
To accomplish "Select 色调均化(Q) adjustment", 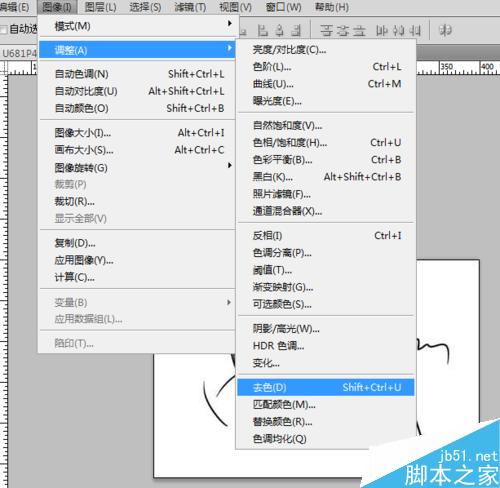I will 326,439.
